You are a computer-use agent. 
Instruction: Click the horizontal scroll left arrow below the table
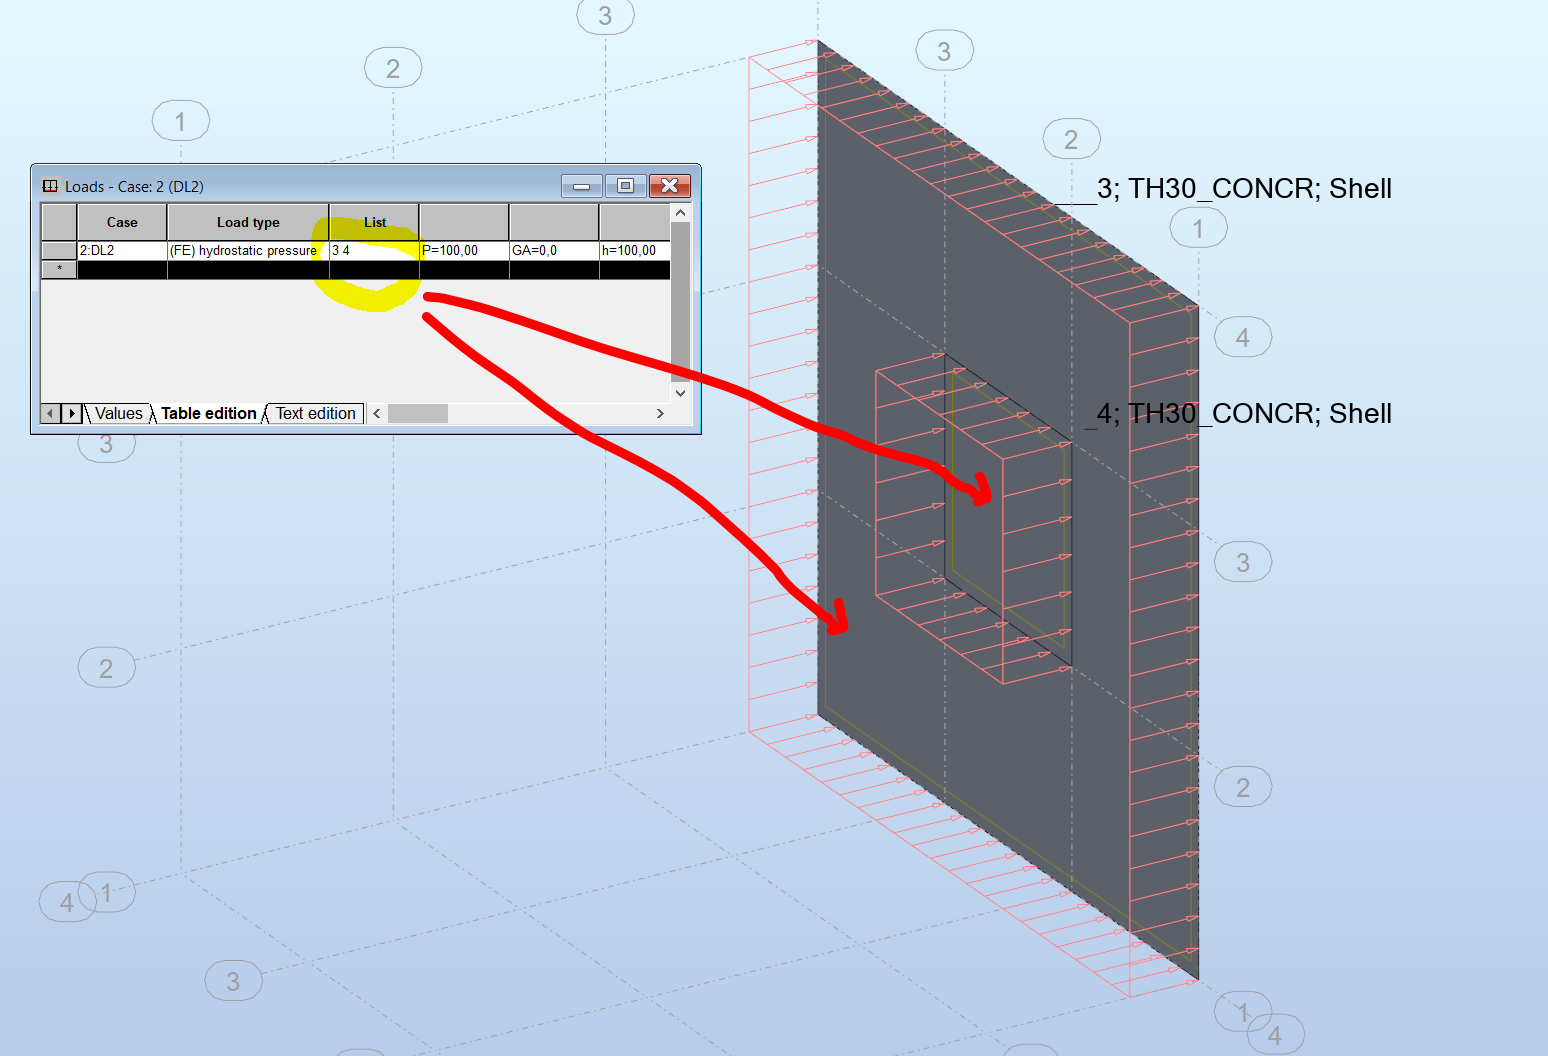(x=376, y=413)
